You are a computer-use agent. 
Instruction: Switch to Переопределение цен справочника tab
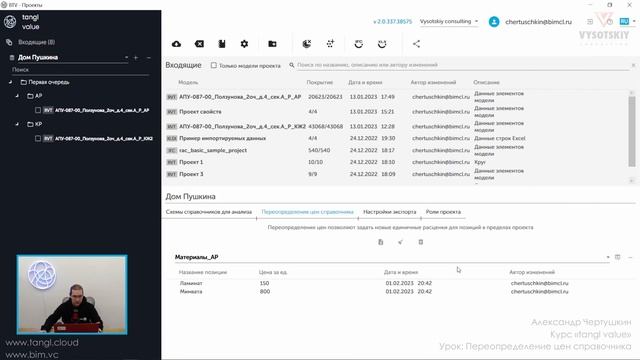tap(307, 212)
